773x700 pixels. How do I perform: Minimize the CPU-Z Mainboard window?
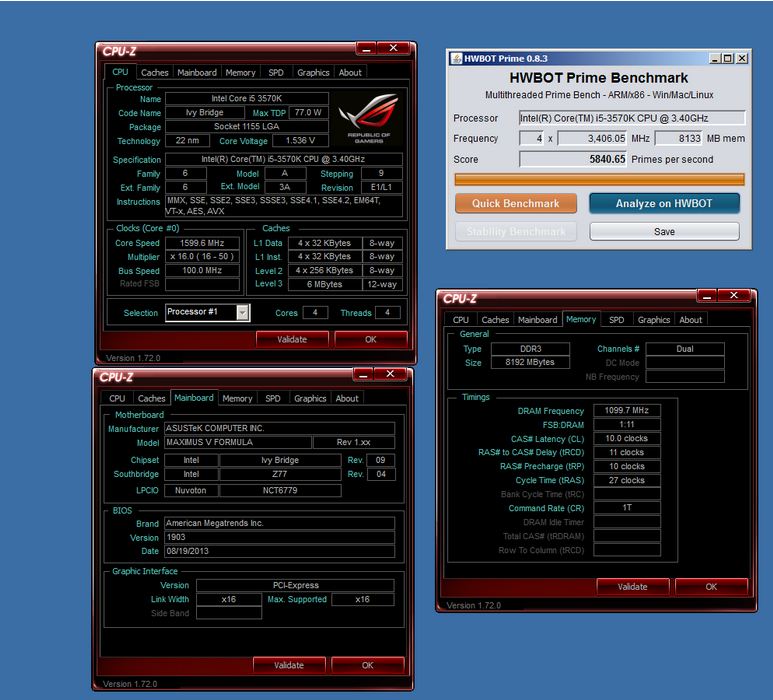click(363, 375)
